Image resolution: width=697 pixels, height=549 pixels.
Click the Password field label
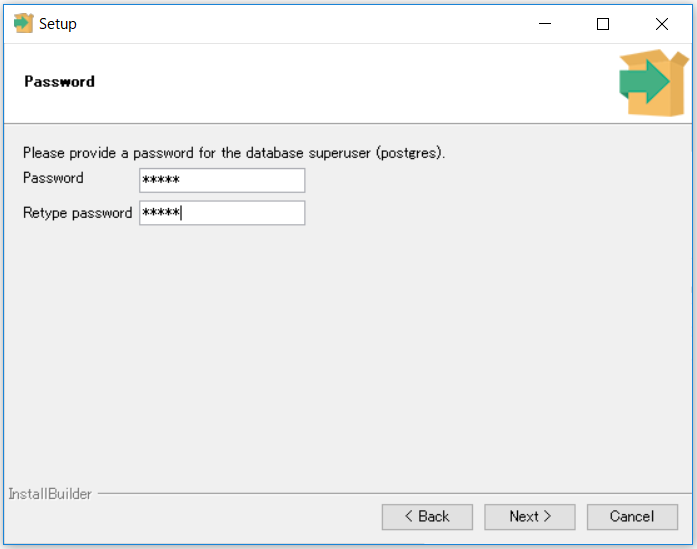[x=53, y=178]
